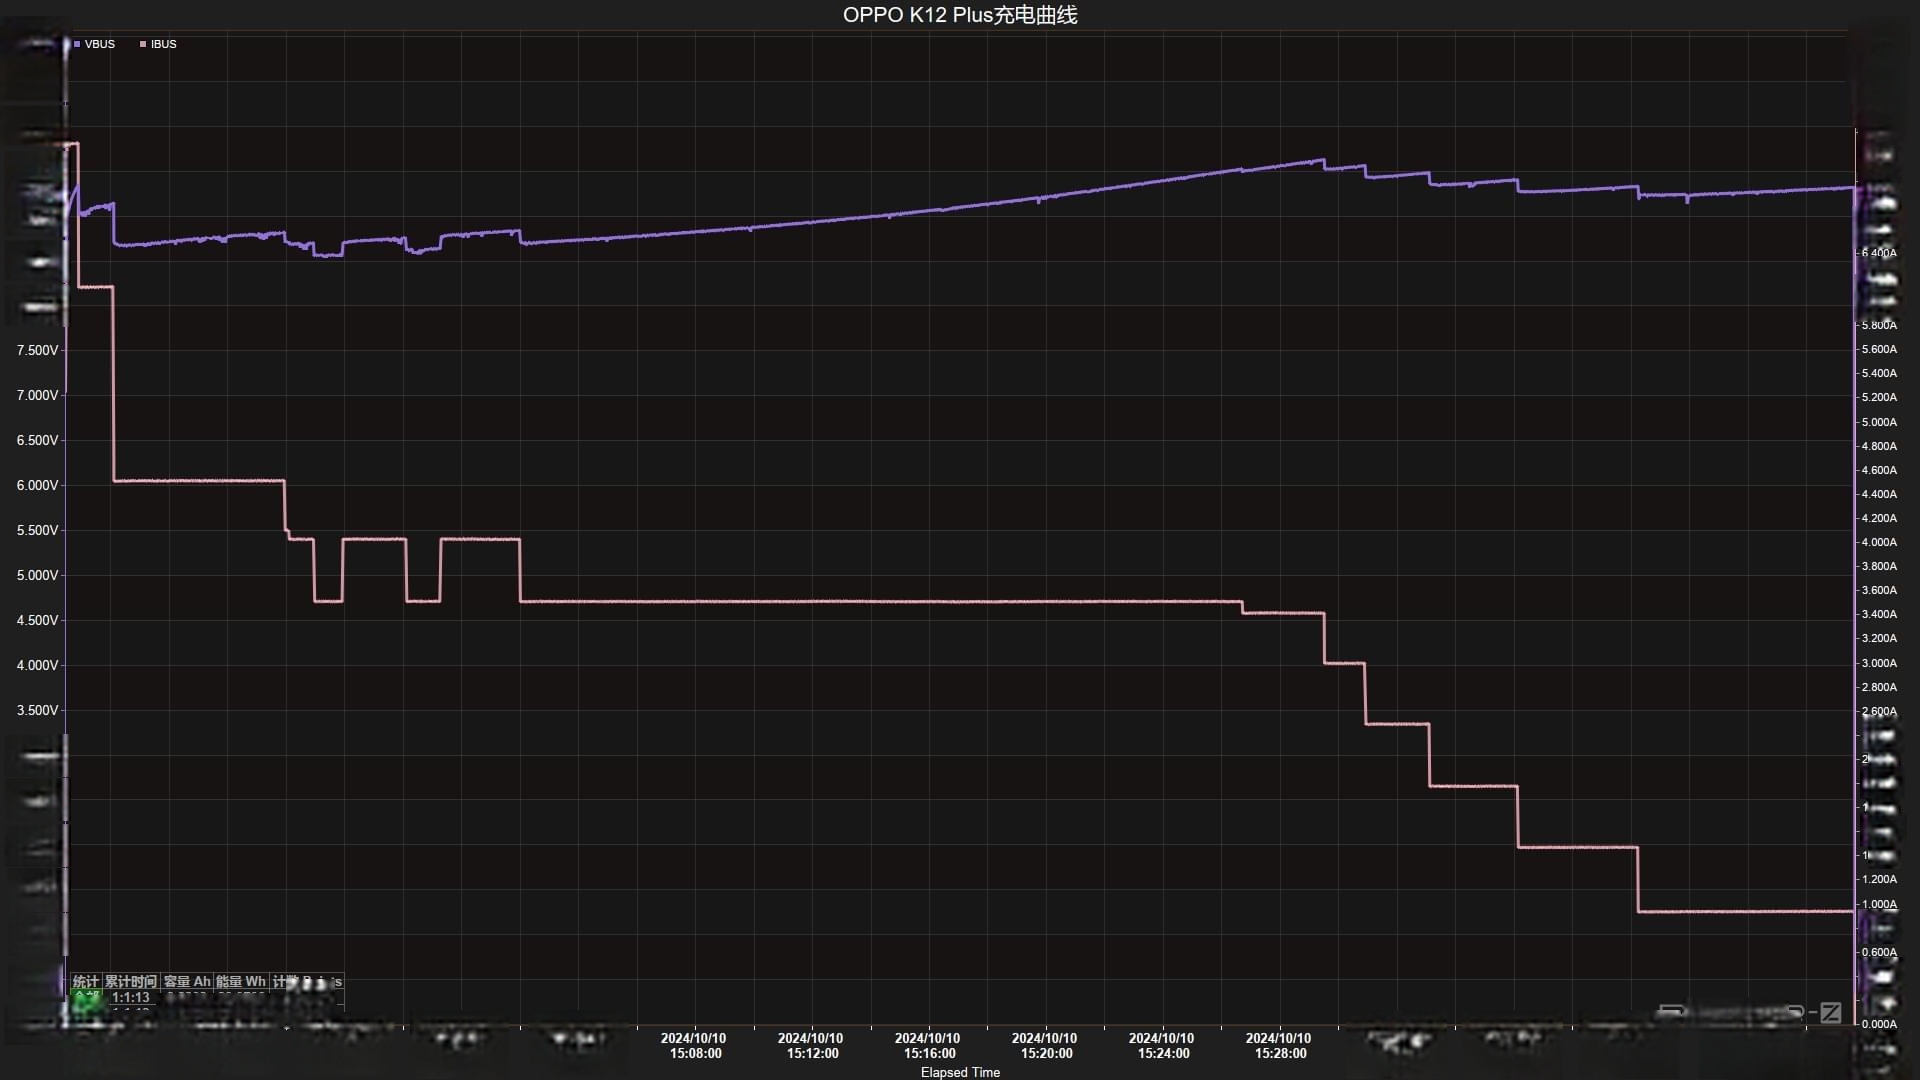Click the 1.200A current axis label
Image resolution: width=1920 pixels, height=1080 pixels.
(1879, 879)
